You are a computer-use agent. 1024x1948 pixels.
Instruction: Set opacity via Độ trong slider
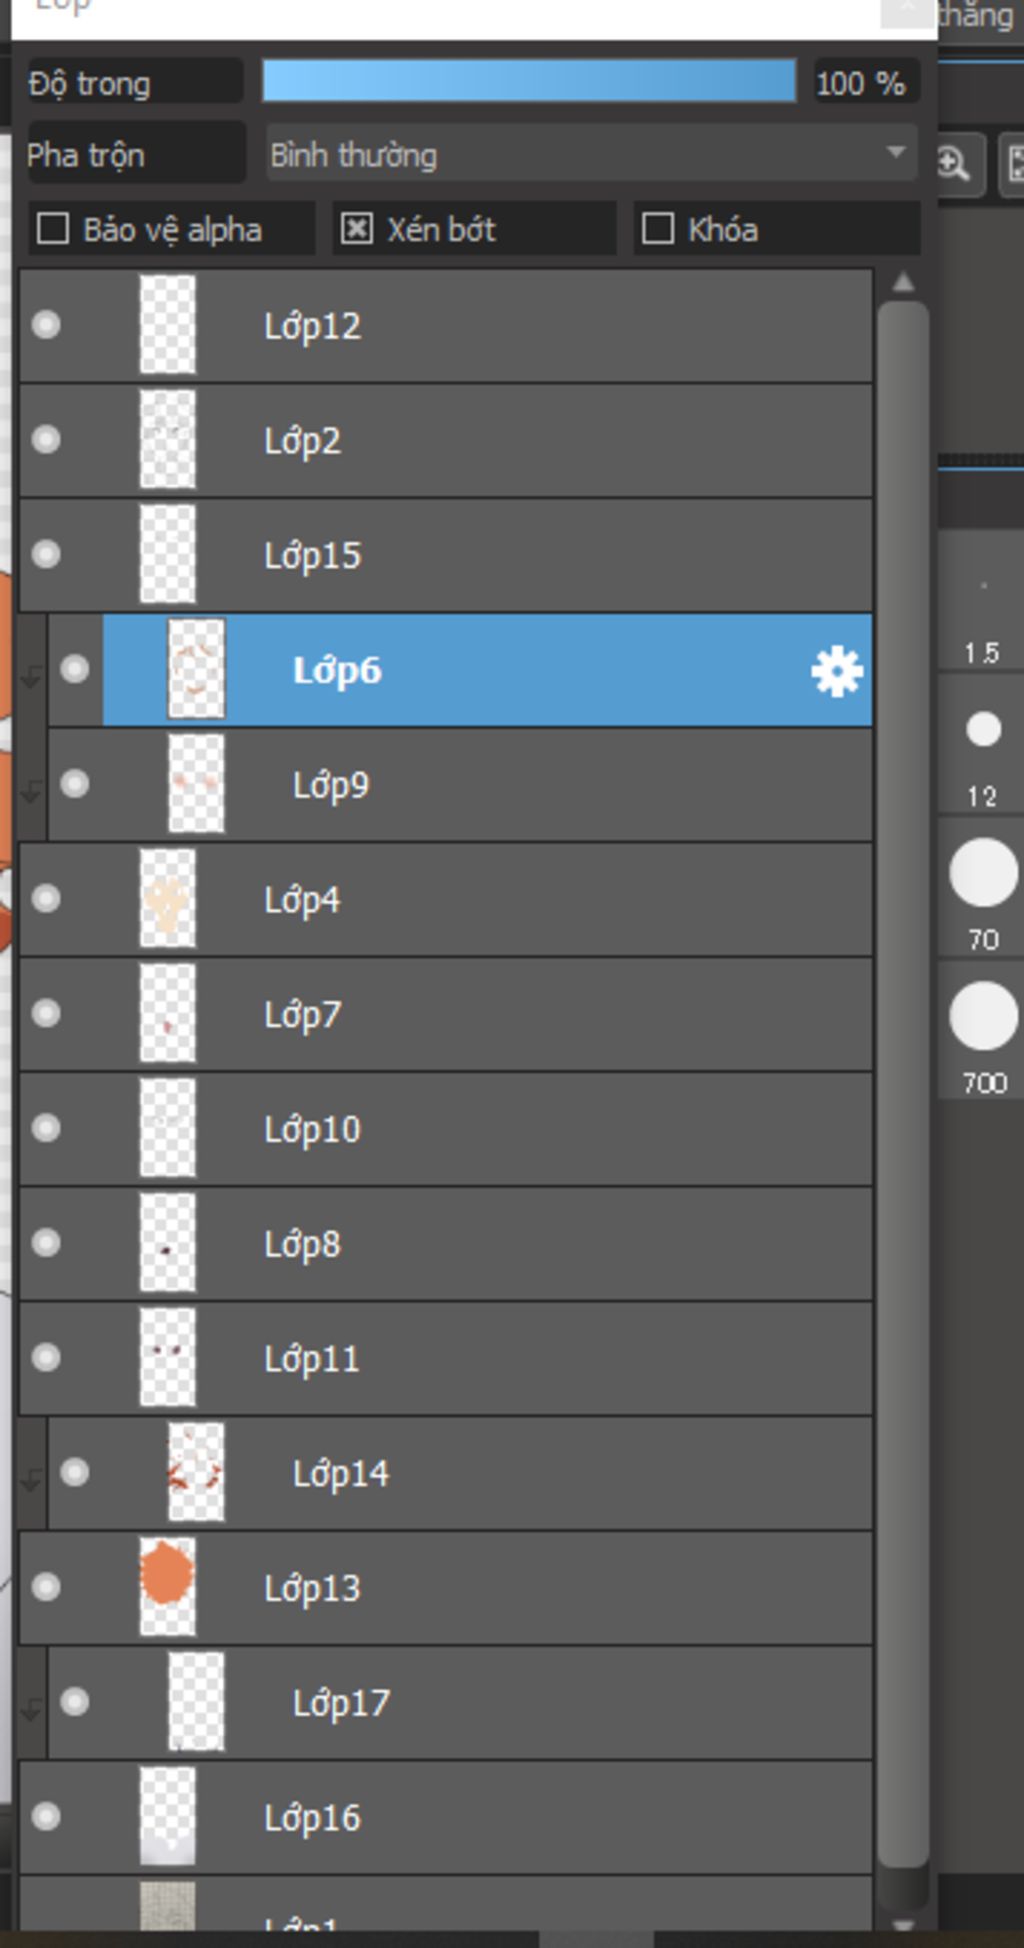tap(529, 81)
